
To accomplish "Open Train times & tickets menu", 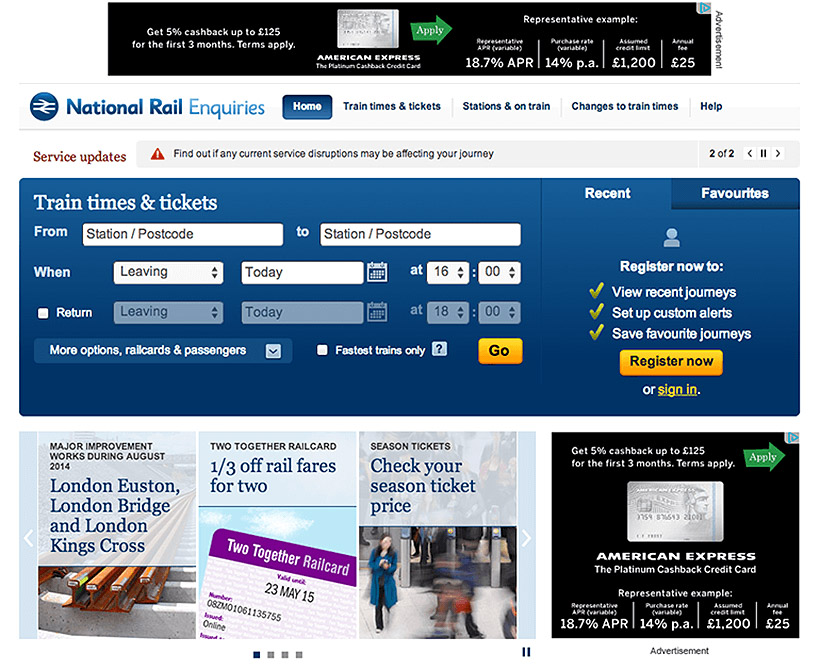I will pos(392,107).
